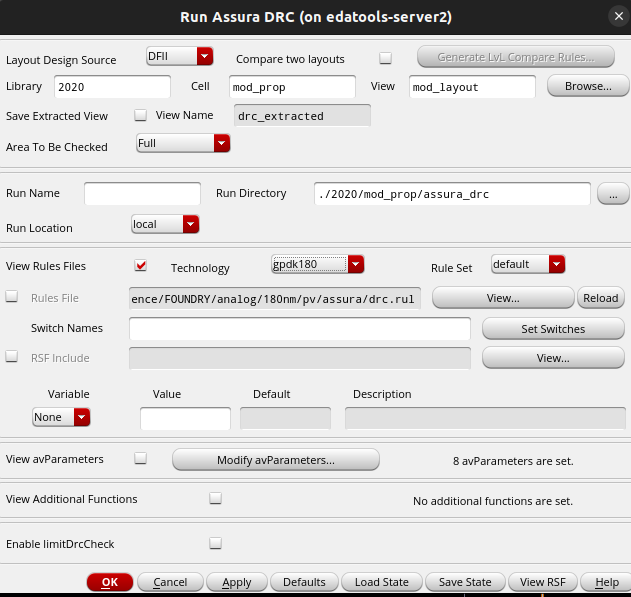
Task: Enable limitDrcCheck checkbox
Action: [x=215, y=543]
